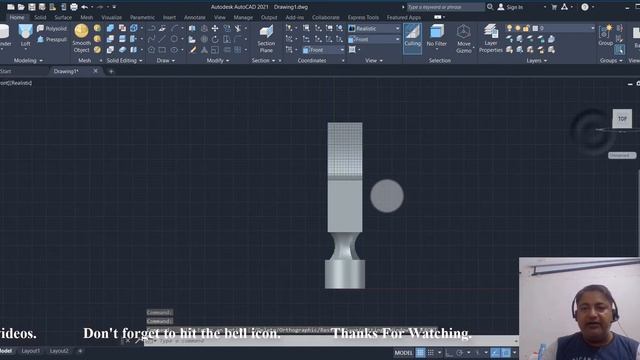Click the Undo arrow
The height and width of the screenshot is (360, 640).
(84, 7)
